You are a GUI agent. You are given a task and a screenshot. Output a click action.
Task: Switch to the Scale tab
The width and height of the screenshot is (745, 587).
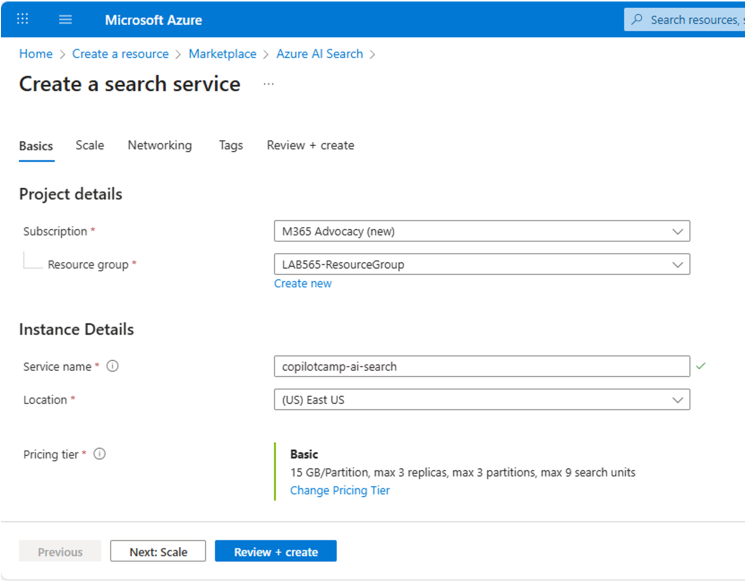click(90, 145)
